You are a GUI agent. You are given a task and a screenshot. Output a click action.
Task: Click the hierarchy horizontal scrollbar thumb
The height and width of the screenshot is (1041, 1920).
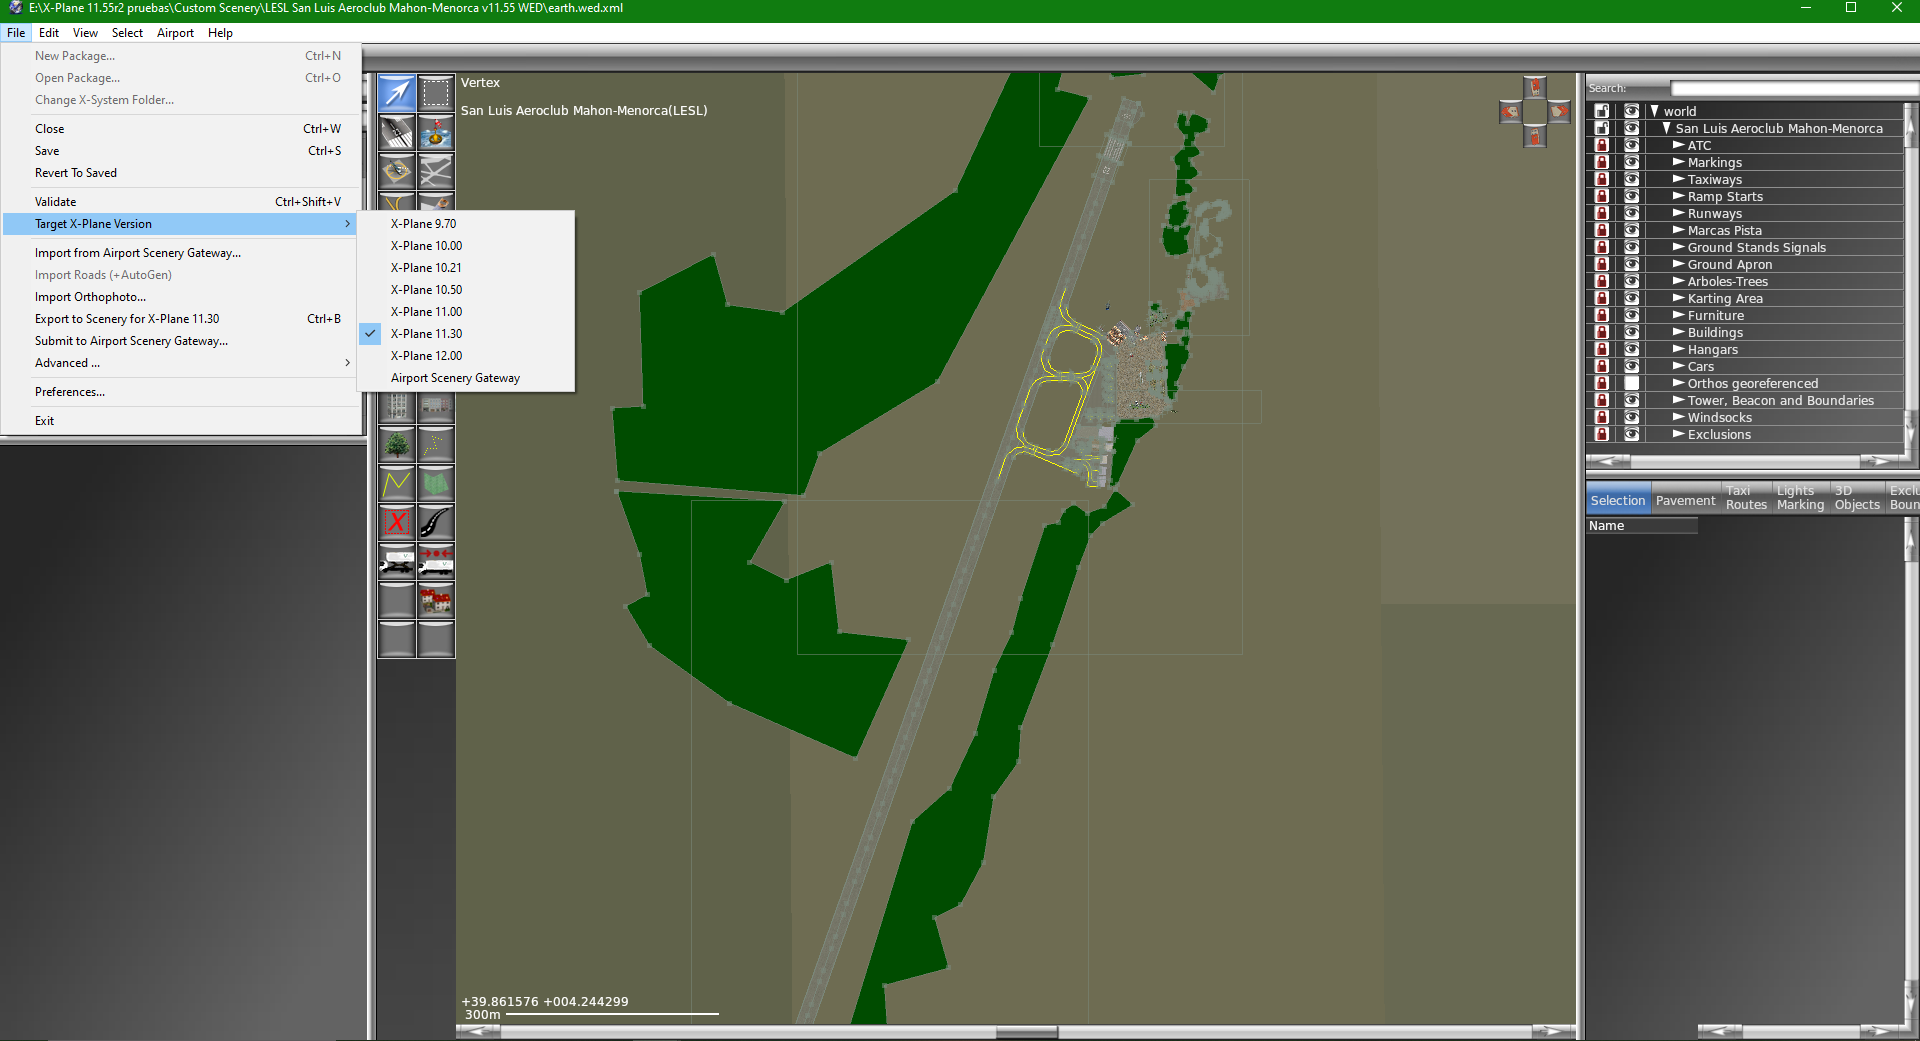pyautogui.click(x=1745, y=461)
